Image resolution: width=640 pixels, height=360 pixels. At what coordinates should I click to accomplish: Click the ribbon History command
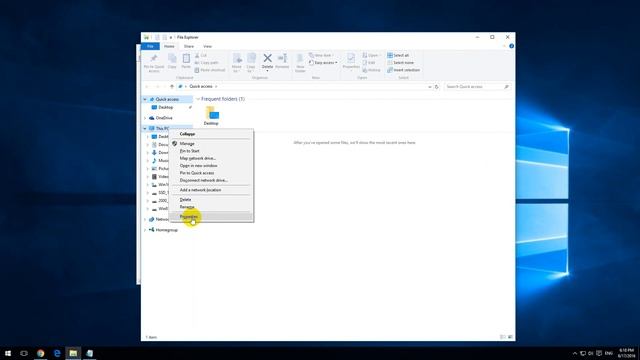point(371,70)
